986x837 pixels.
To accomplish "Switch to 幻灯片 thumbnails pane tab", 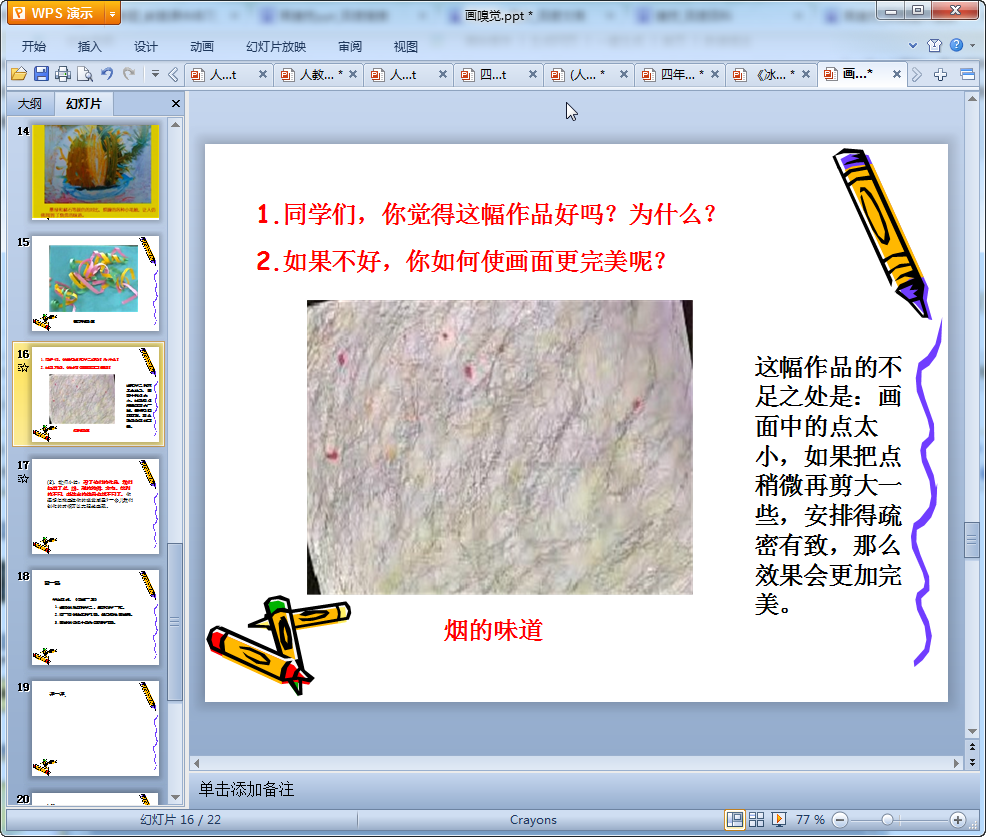I will point(83,104).
